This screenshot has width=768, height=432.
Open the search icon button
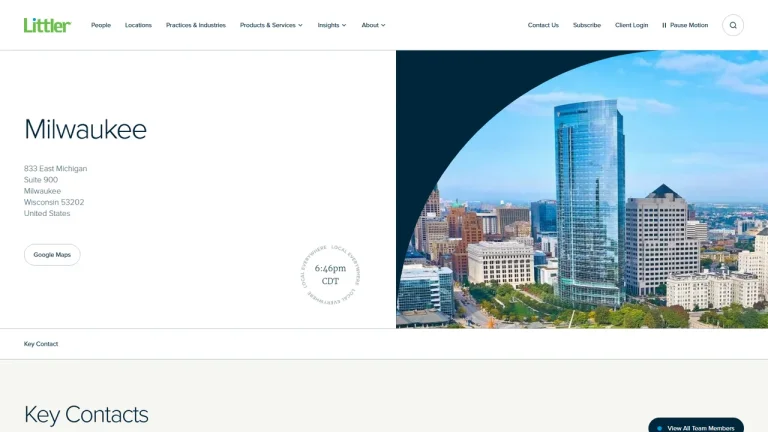click(733, 25)
